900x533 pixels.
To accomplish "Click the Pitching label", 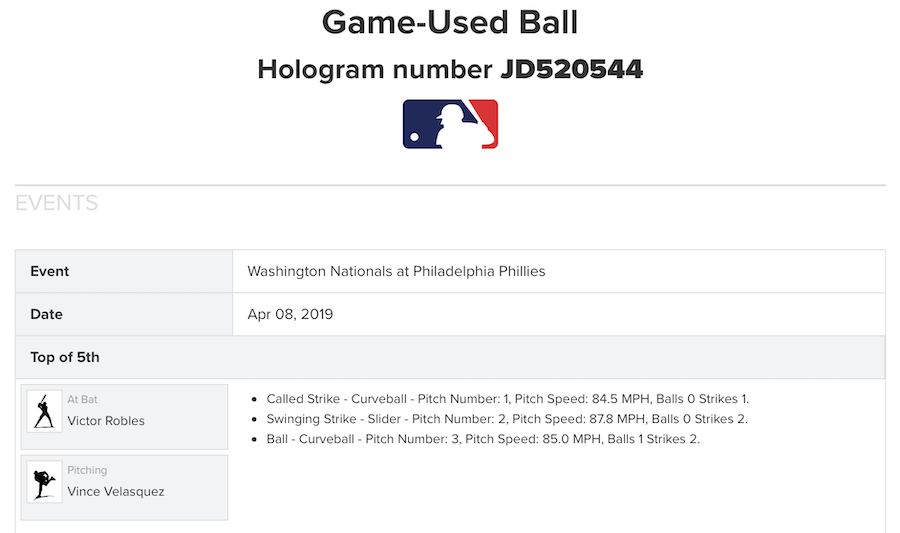I will tap(87, 470).
